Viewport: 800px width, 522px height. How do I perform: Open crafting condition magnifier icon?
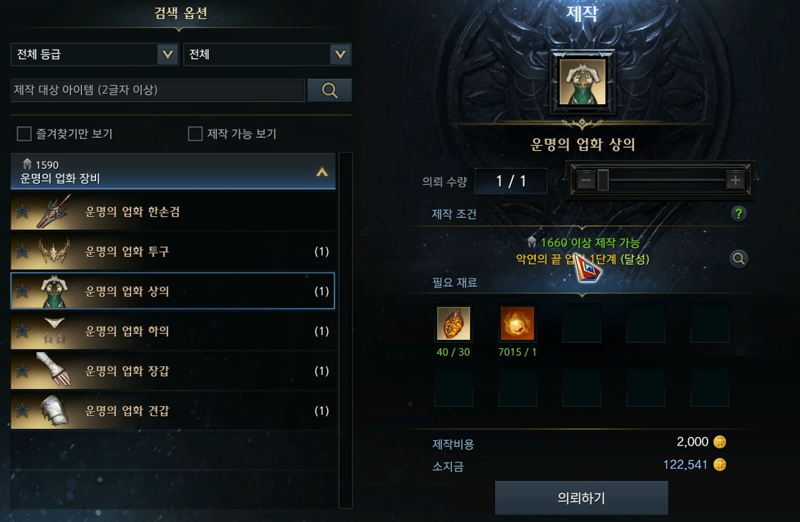point(738,259)
